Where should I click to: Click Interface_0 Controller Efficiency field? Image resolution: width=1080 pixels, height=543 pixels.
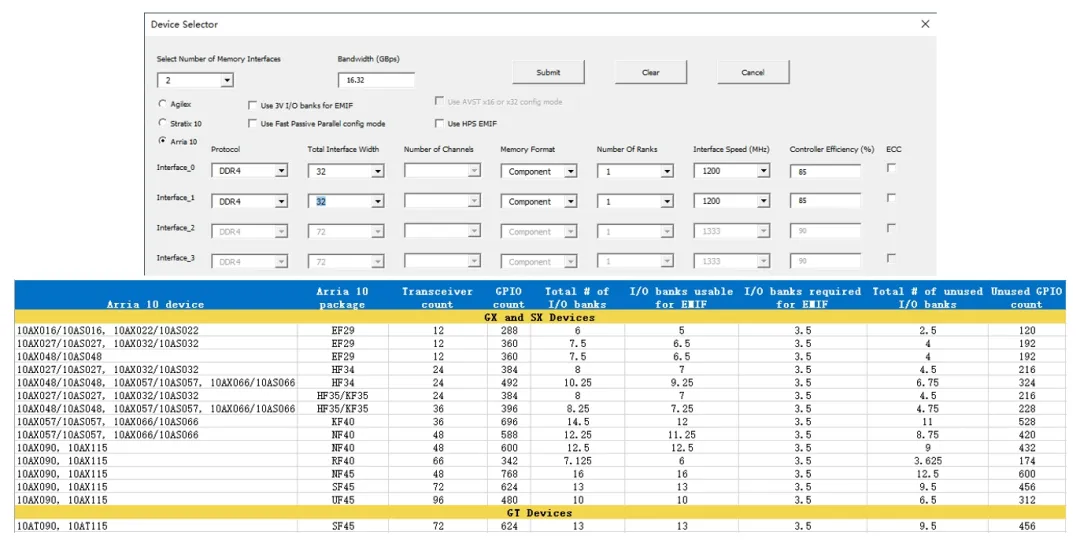825,172
